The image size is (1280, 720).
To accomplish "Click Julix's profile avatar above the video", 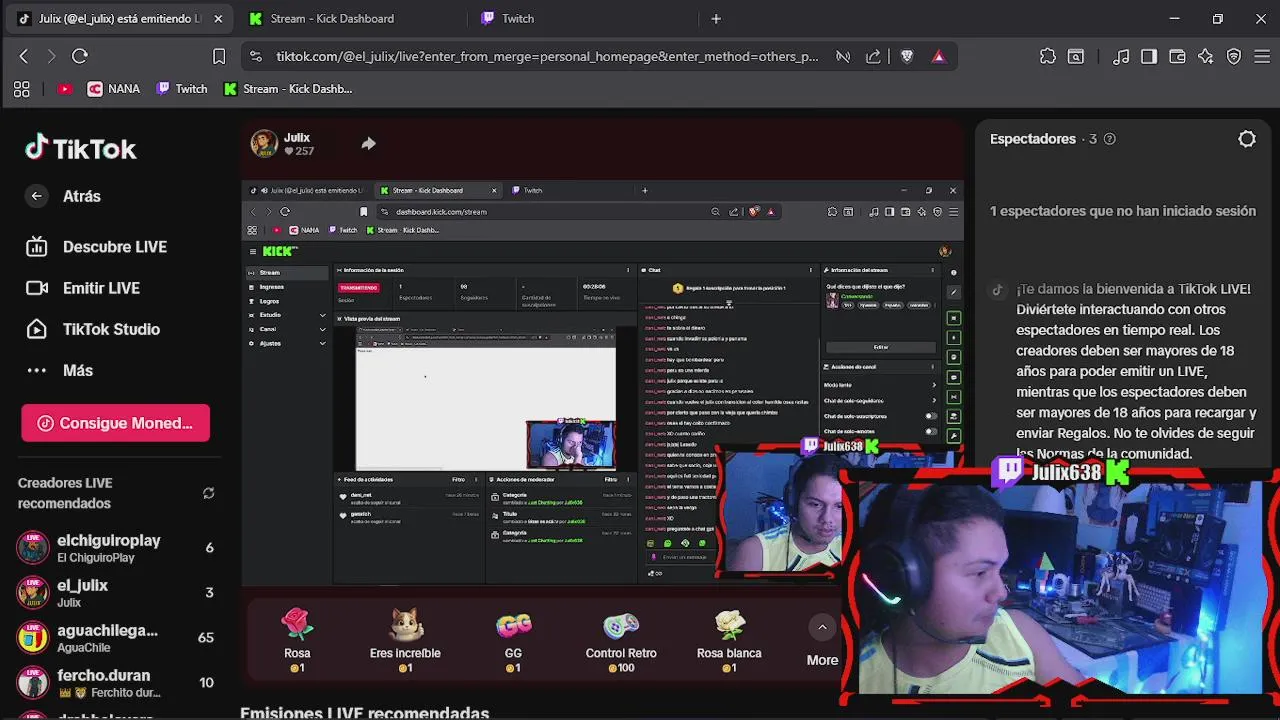I will coord(264,143).
